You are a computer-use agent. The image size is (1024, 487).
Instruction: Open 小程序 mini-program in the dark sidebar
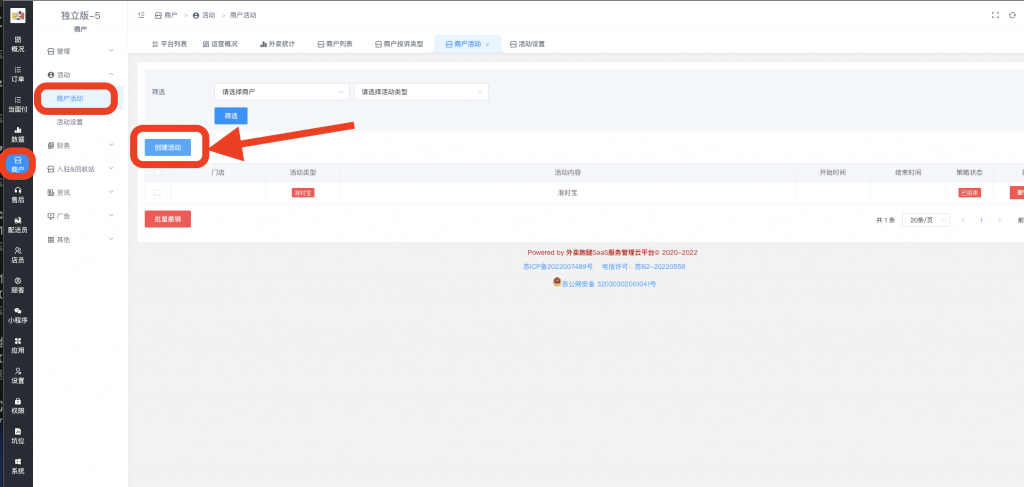pos(18,315)
